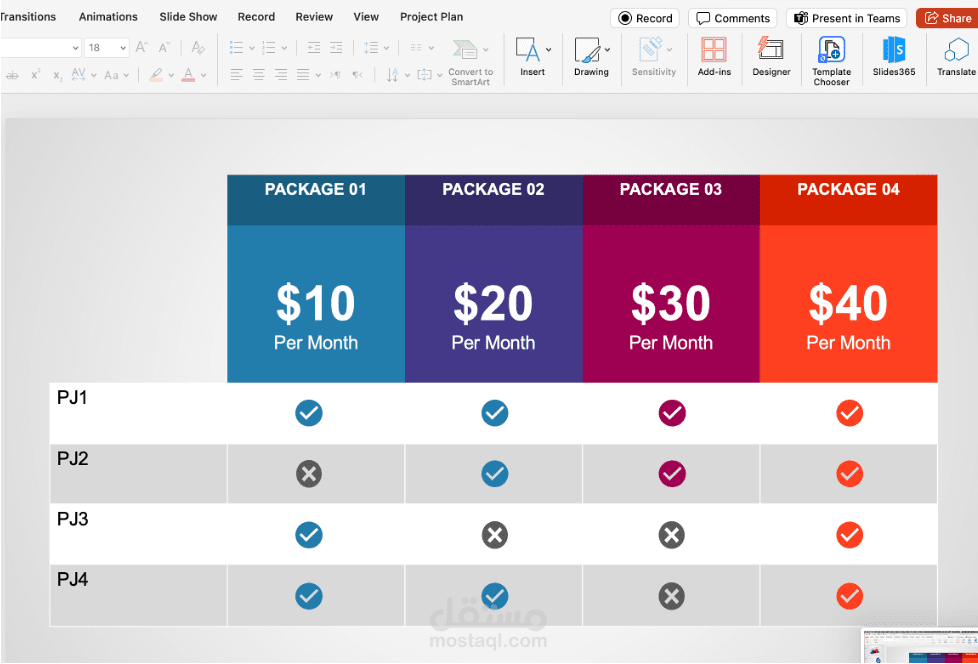This screenshot has height=664, width=978.
Task: Open the slide thumbnail preview in corner
Action: click(919, 646)
